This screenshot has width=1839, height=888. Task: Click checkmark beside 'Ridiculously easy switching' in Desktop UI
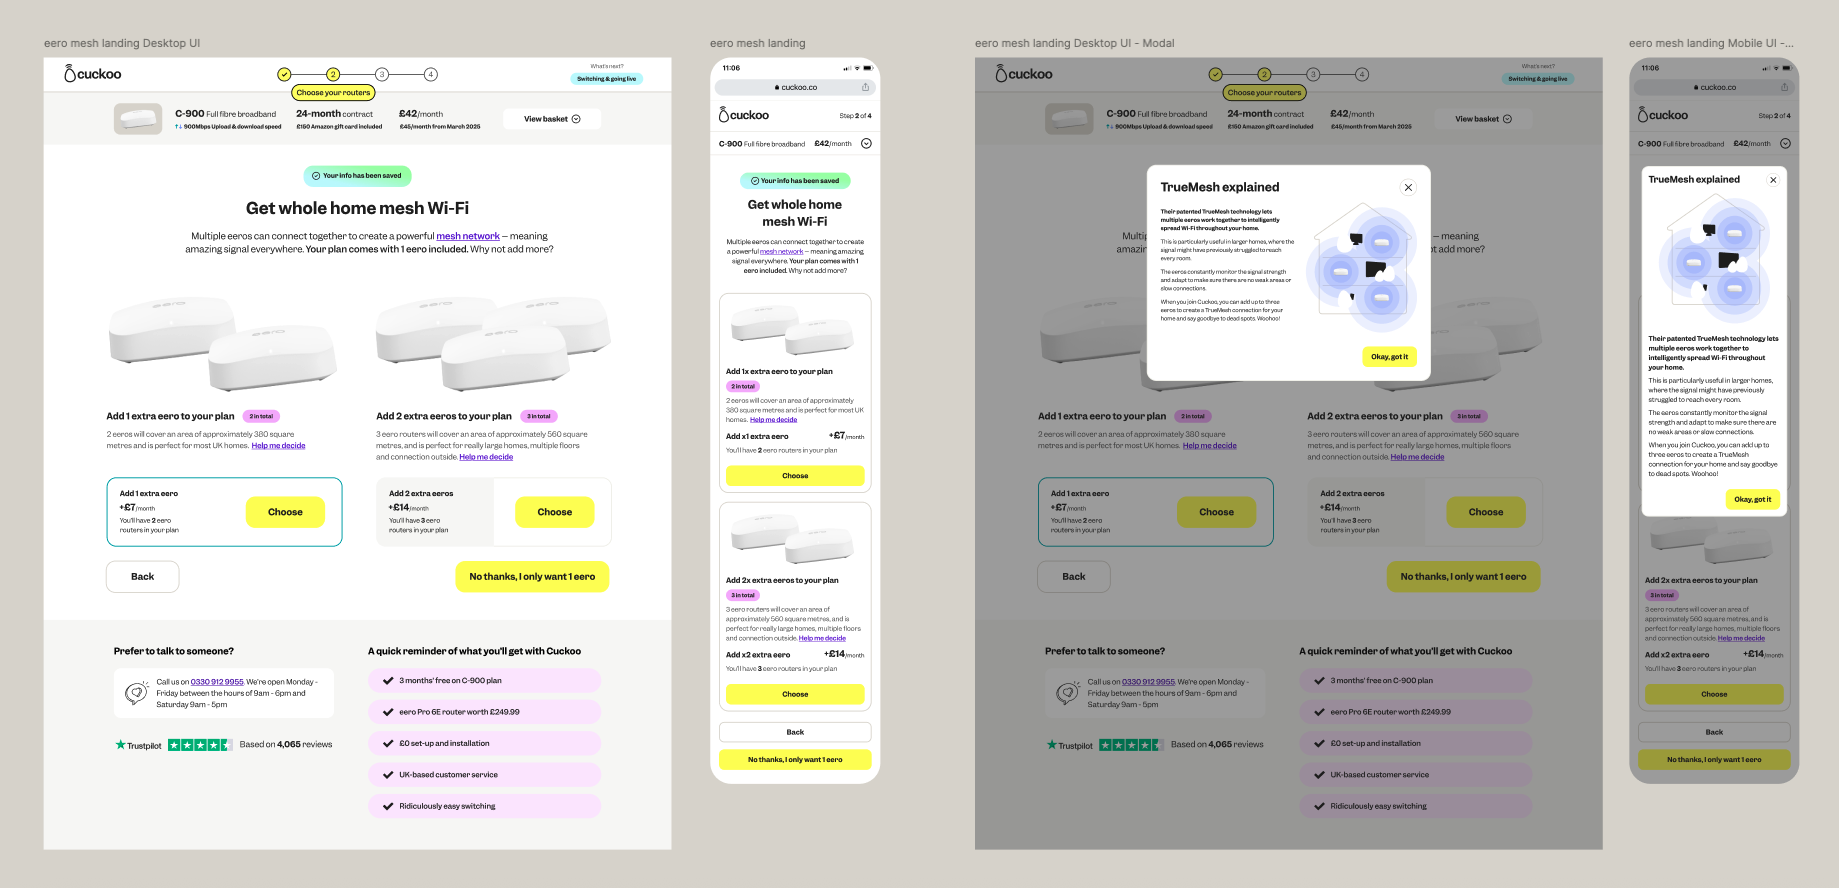[x=388, y=806]
